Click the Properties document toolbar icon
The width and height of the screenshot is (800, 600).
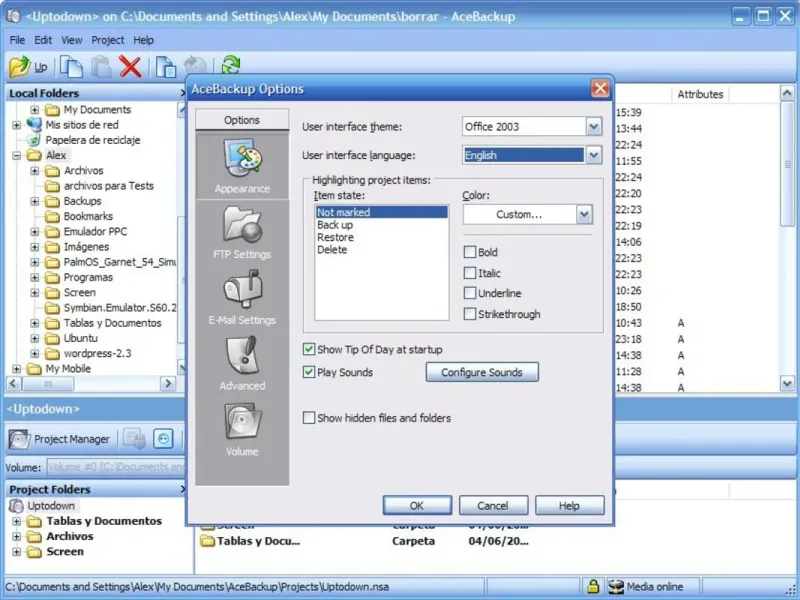[x=166, y=67]
